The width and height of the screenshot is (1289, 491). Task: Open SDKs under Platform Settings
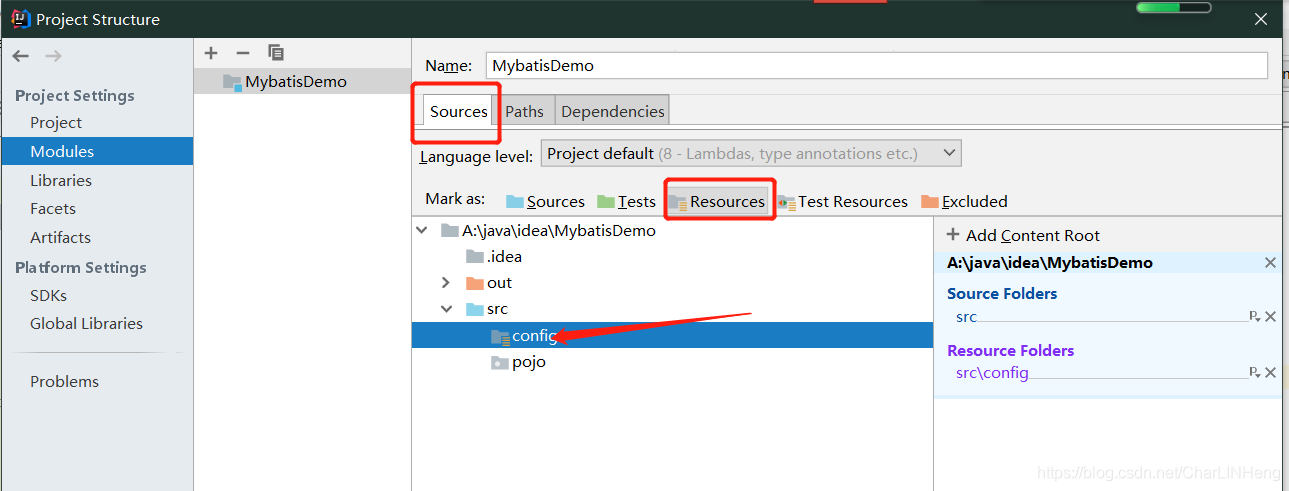pos(48,295)
